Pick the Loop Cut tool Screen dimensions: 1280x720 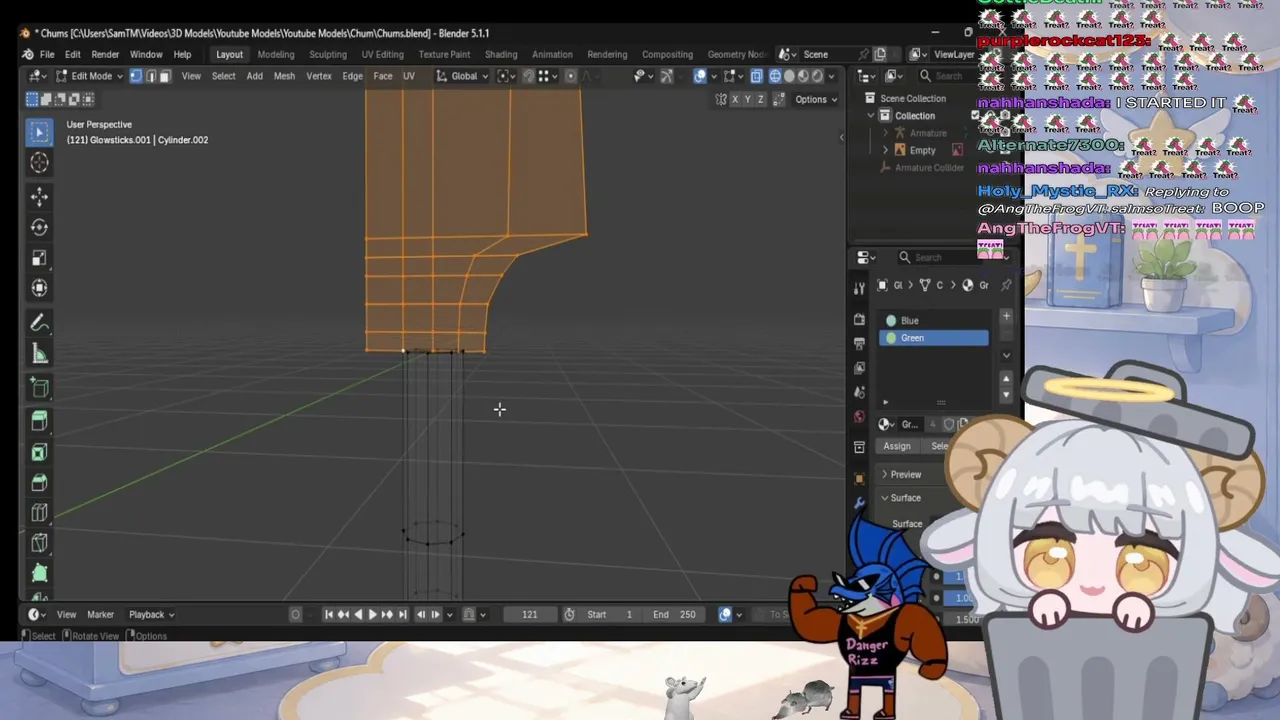pyautogui.click(x=39, y=513)
